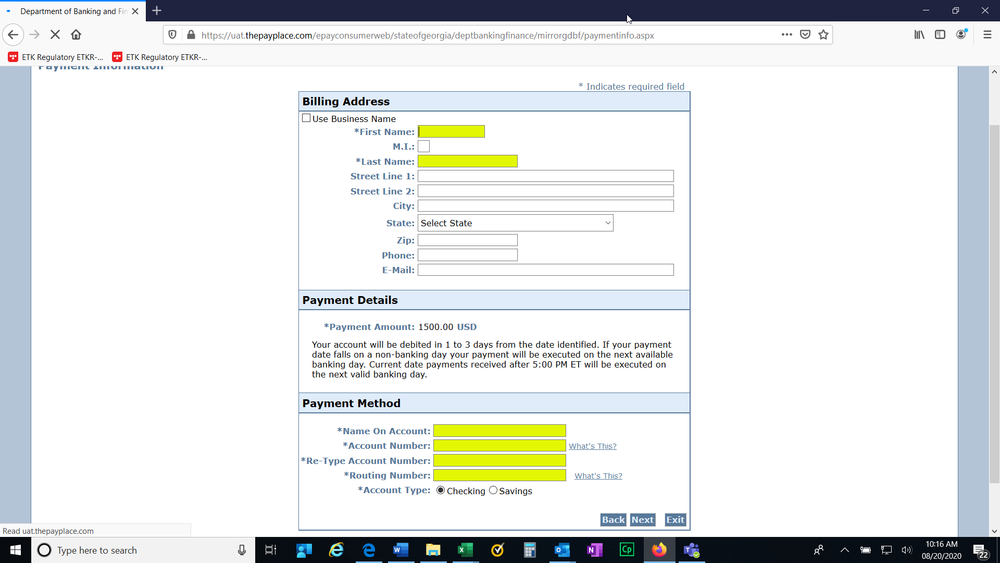
Task: Click the Save to Pocket icon
Action: coord(805,34)
